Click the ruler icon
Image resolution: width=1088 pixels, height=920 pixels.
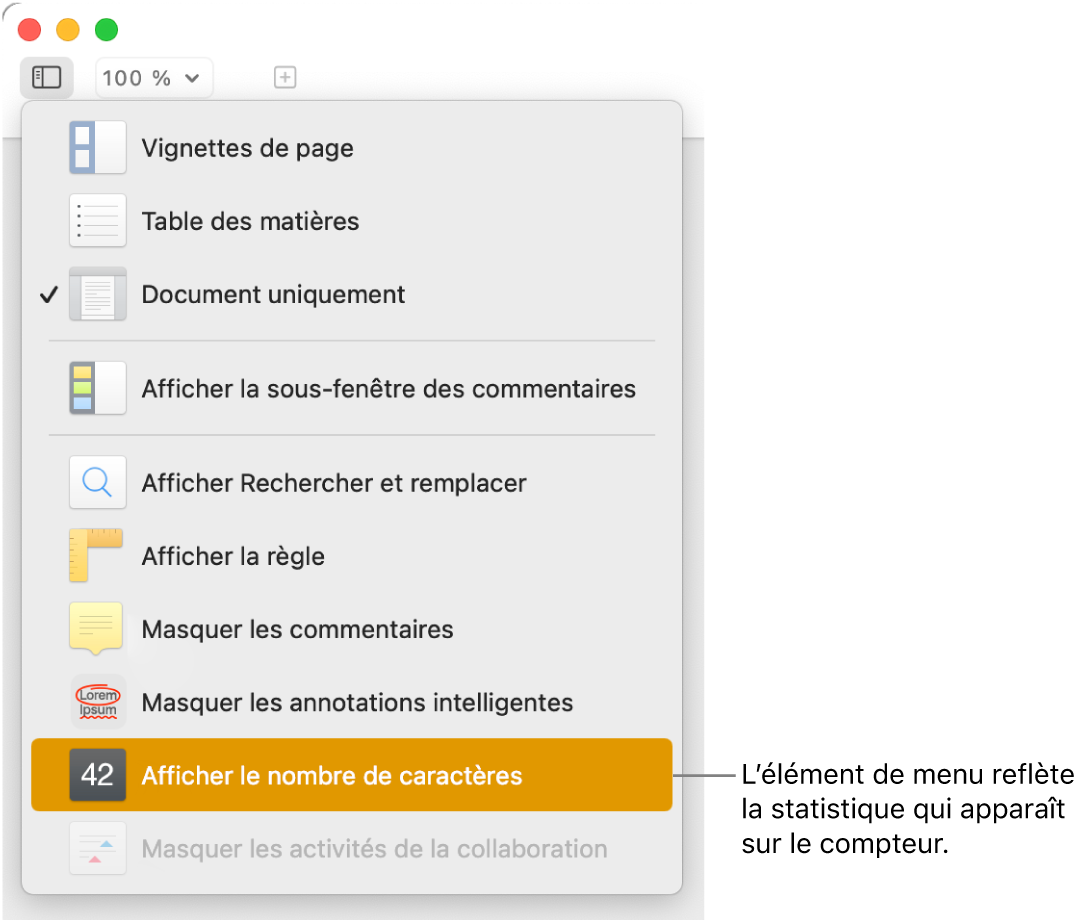(97, 555)
